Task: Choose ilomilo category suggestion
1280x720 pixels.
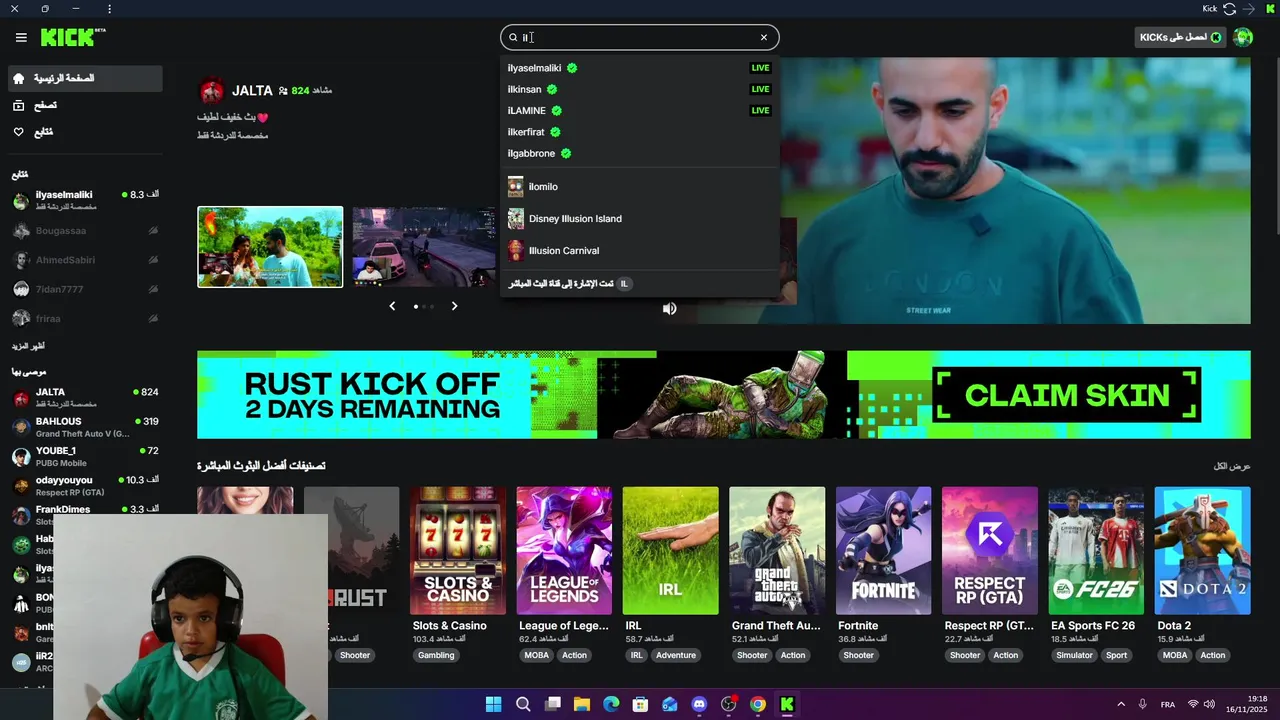Action: click(639, 186)
